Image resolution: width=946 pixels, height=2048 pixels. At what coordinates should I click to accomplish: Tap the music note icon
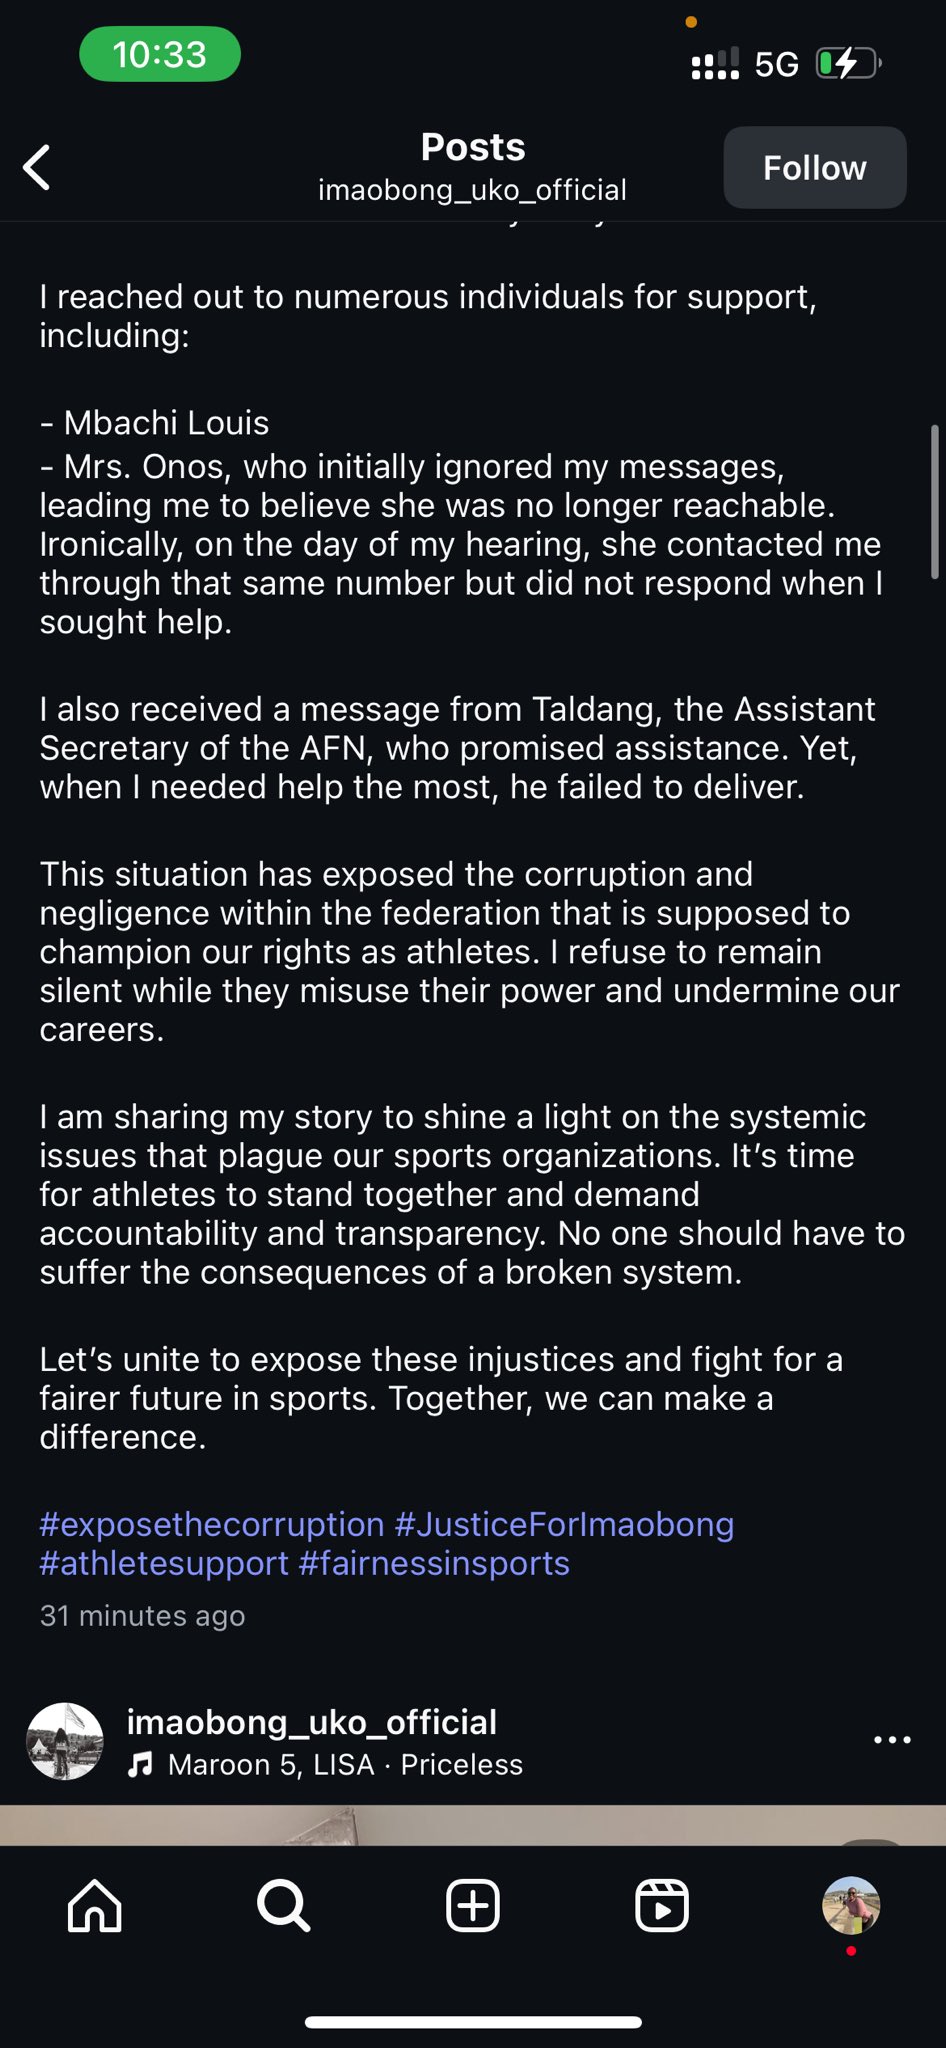coord(140,1765)
